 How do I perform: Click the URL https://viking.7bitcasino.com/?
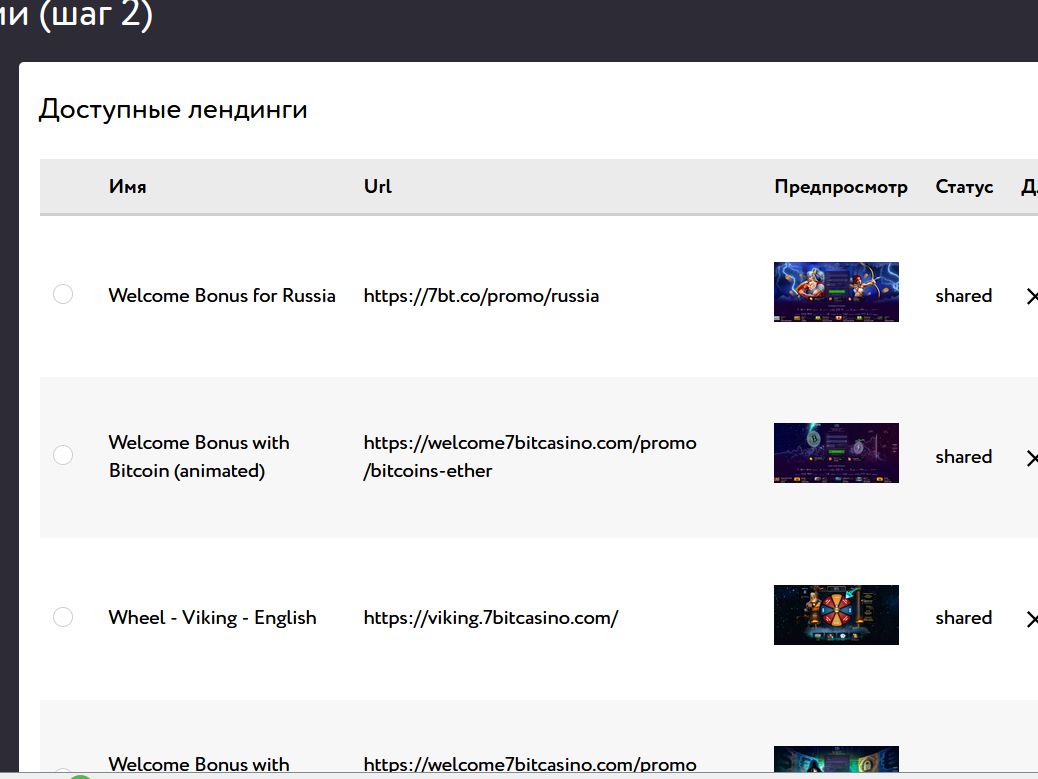(x=491, y=618)
